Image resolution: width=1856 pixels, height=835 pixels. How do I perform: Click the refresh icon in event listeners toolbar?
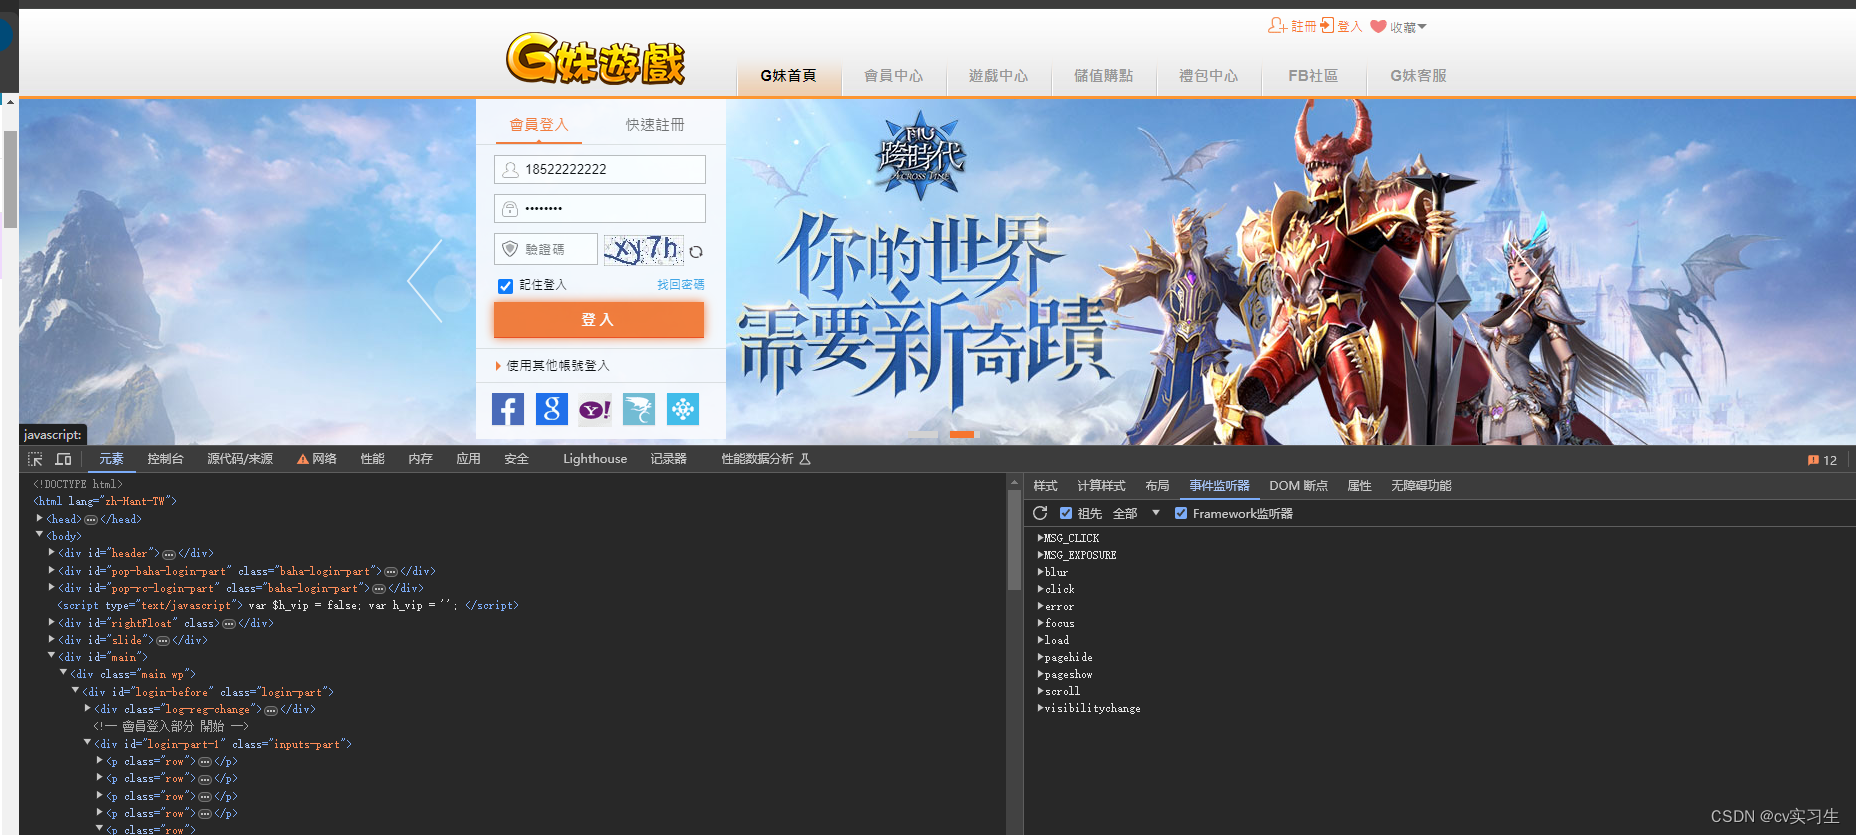point(1040,513)
